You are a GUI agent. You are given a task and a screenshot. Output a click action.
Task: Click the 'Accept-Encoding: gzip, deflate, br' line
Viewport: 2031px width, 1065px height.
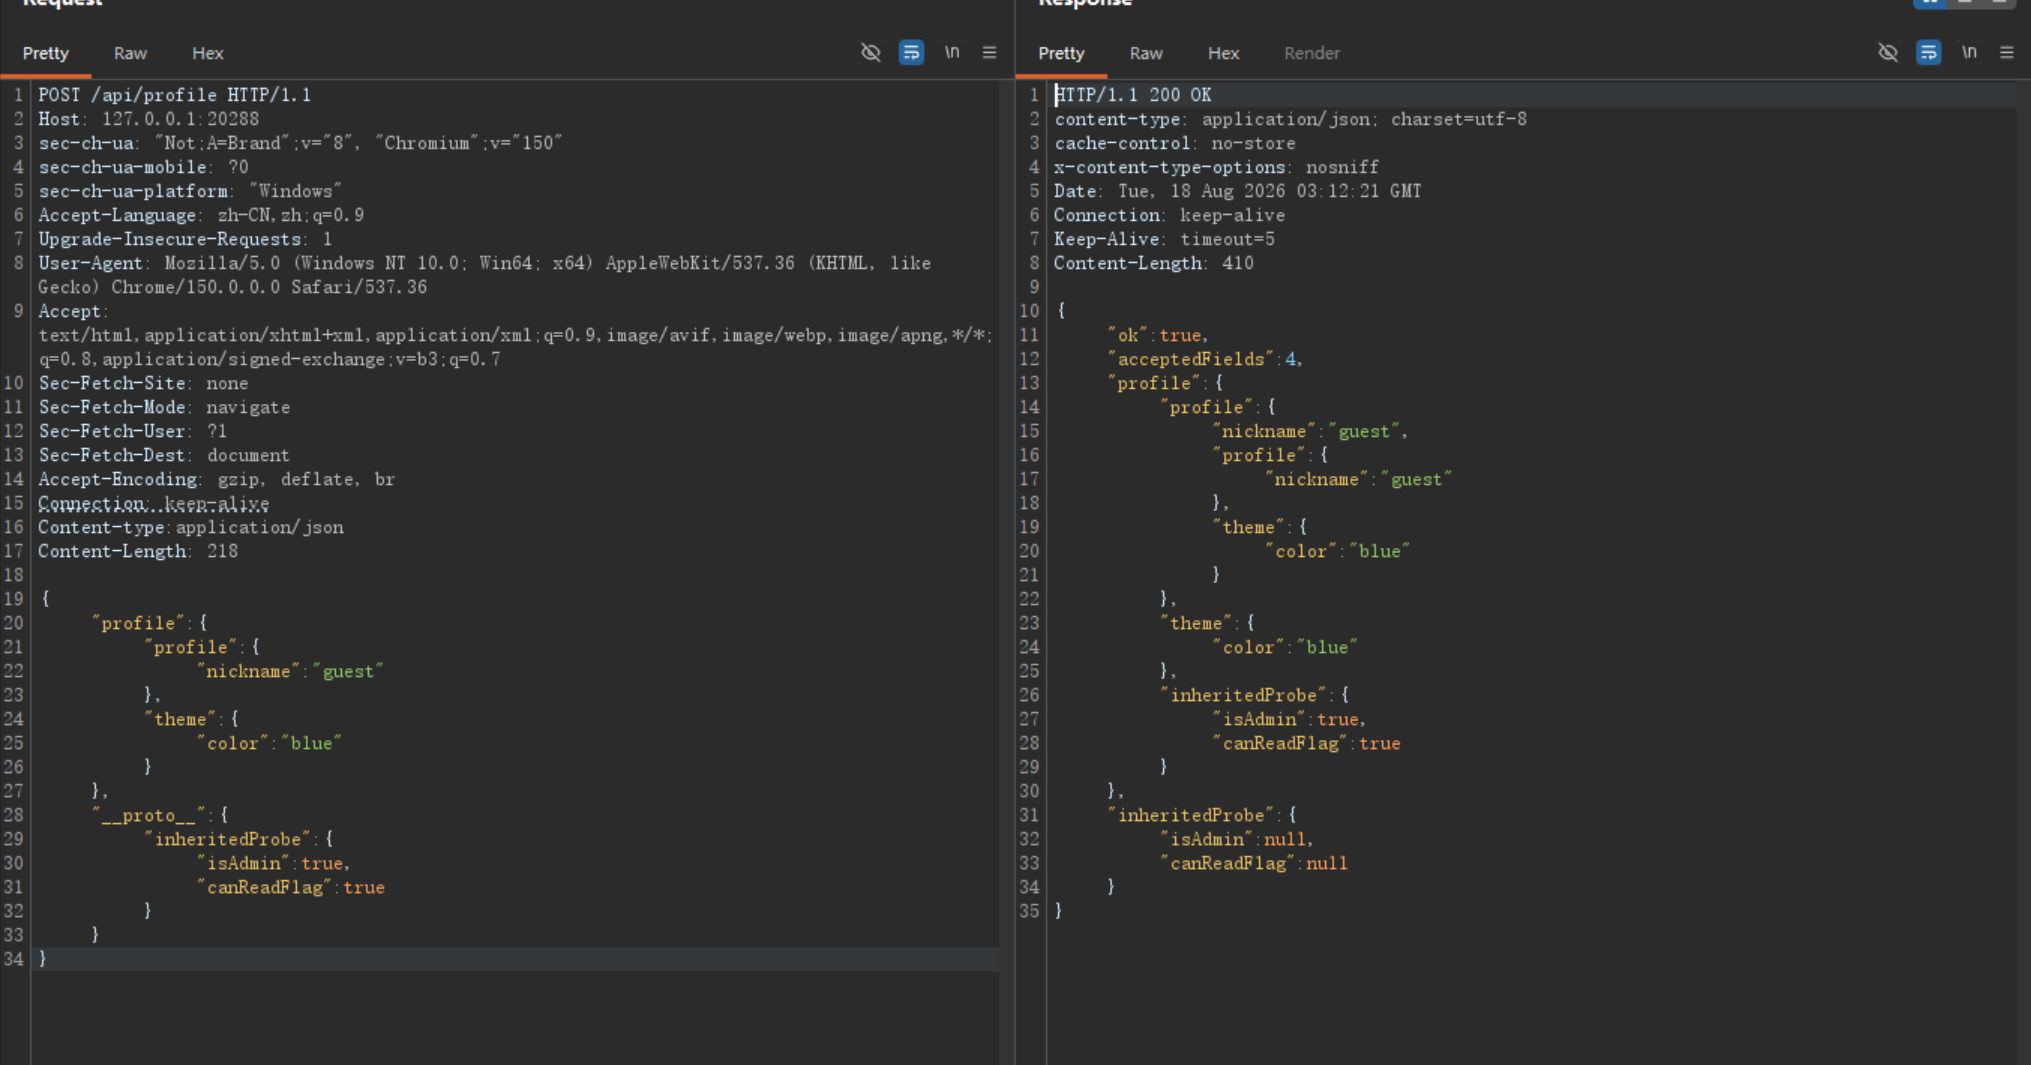(217, 479)
